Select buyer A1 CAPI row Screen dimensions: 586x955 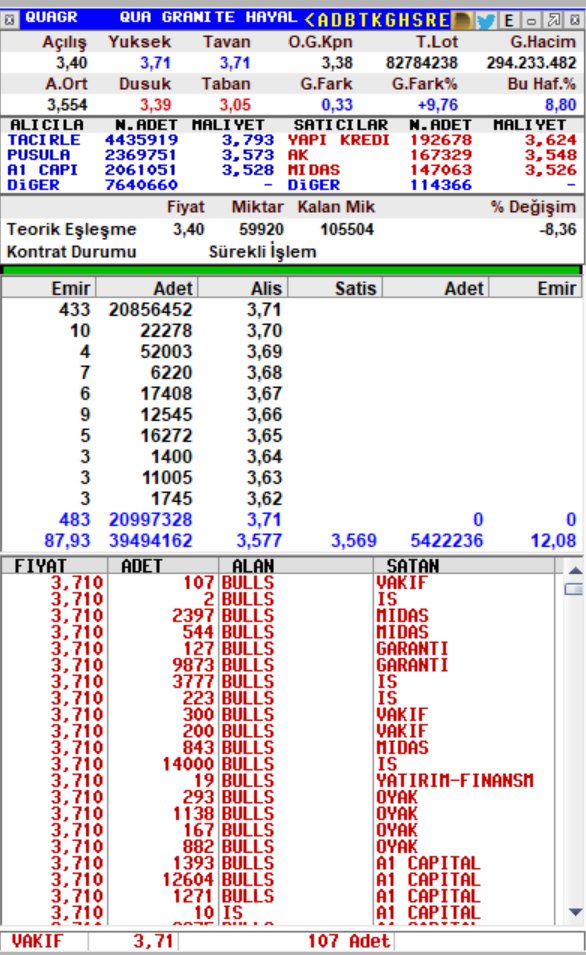tap(141, 170)
